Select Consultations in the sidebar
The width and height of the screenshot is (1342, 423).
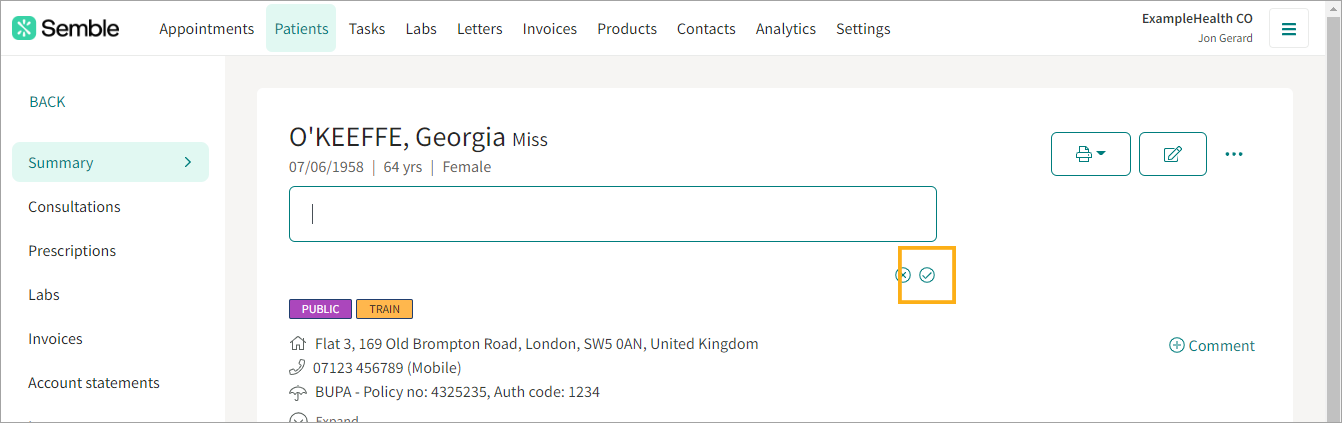click(74, 207)
